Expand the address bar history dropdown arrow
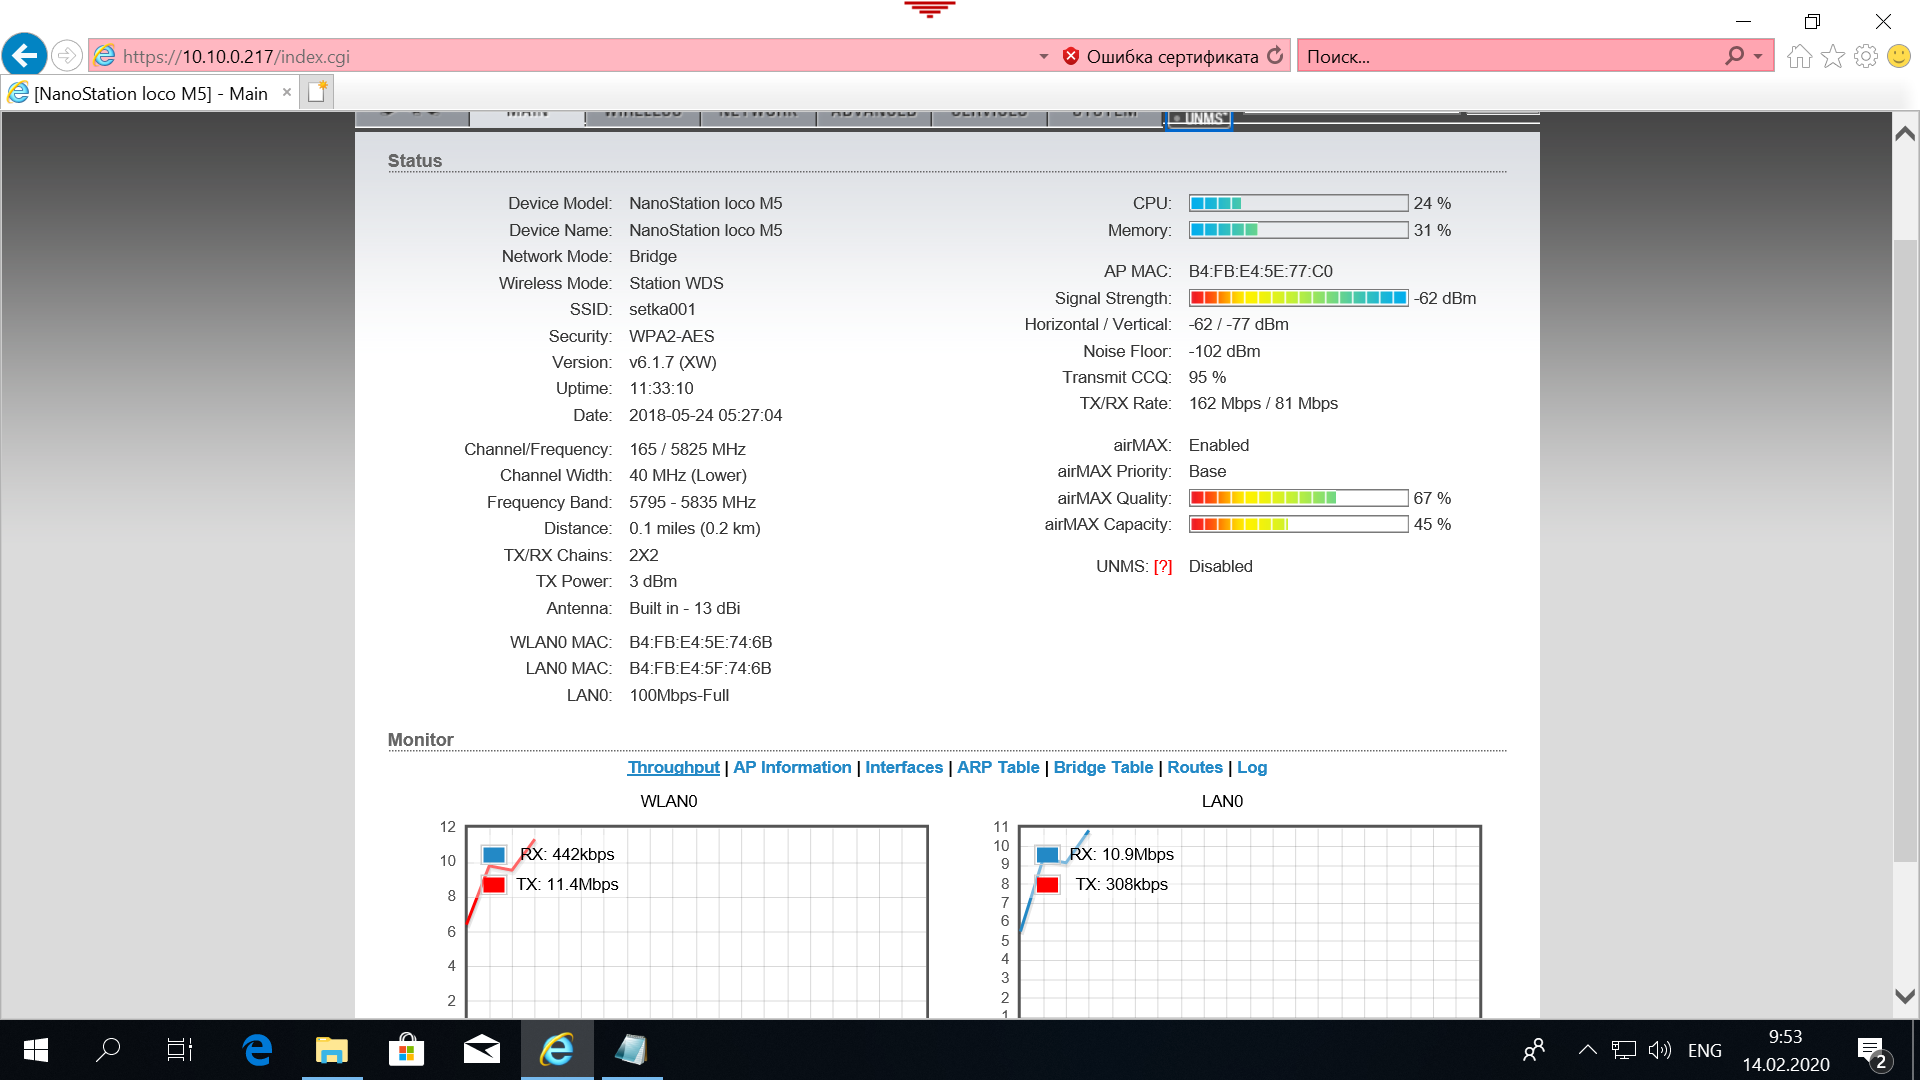The width and height of the screenshot is (1920, 1080). [x=1043, y=56]
